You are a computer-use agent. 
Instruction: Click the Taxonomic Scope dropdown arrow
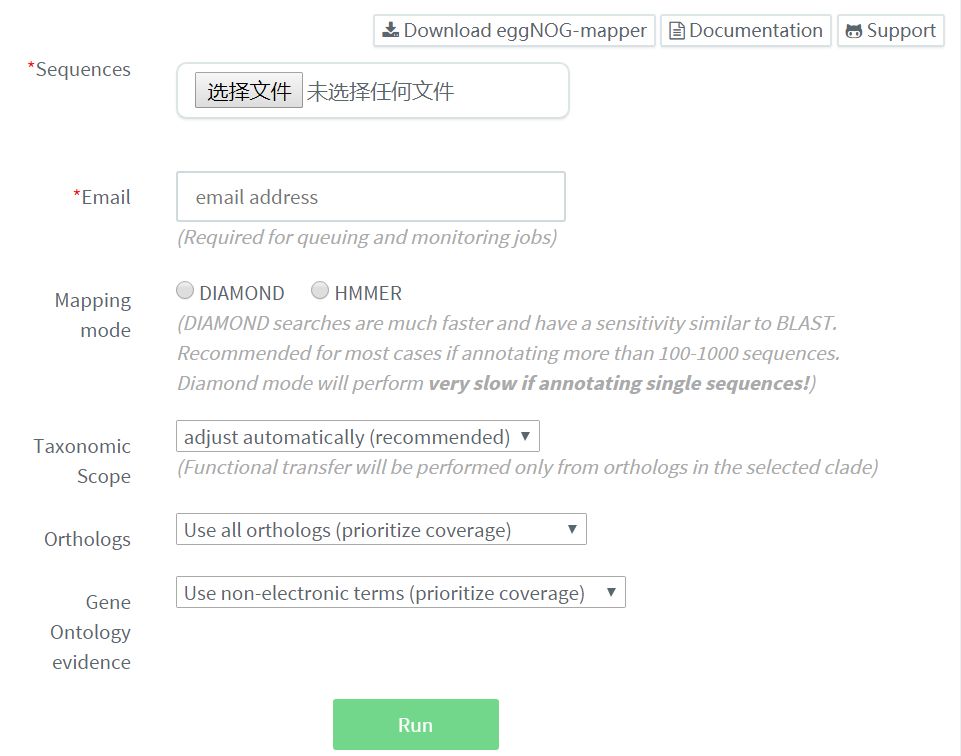(525, 437)
